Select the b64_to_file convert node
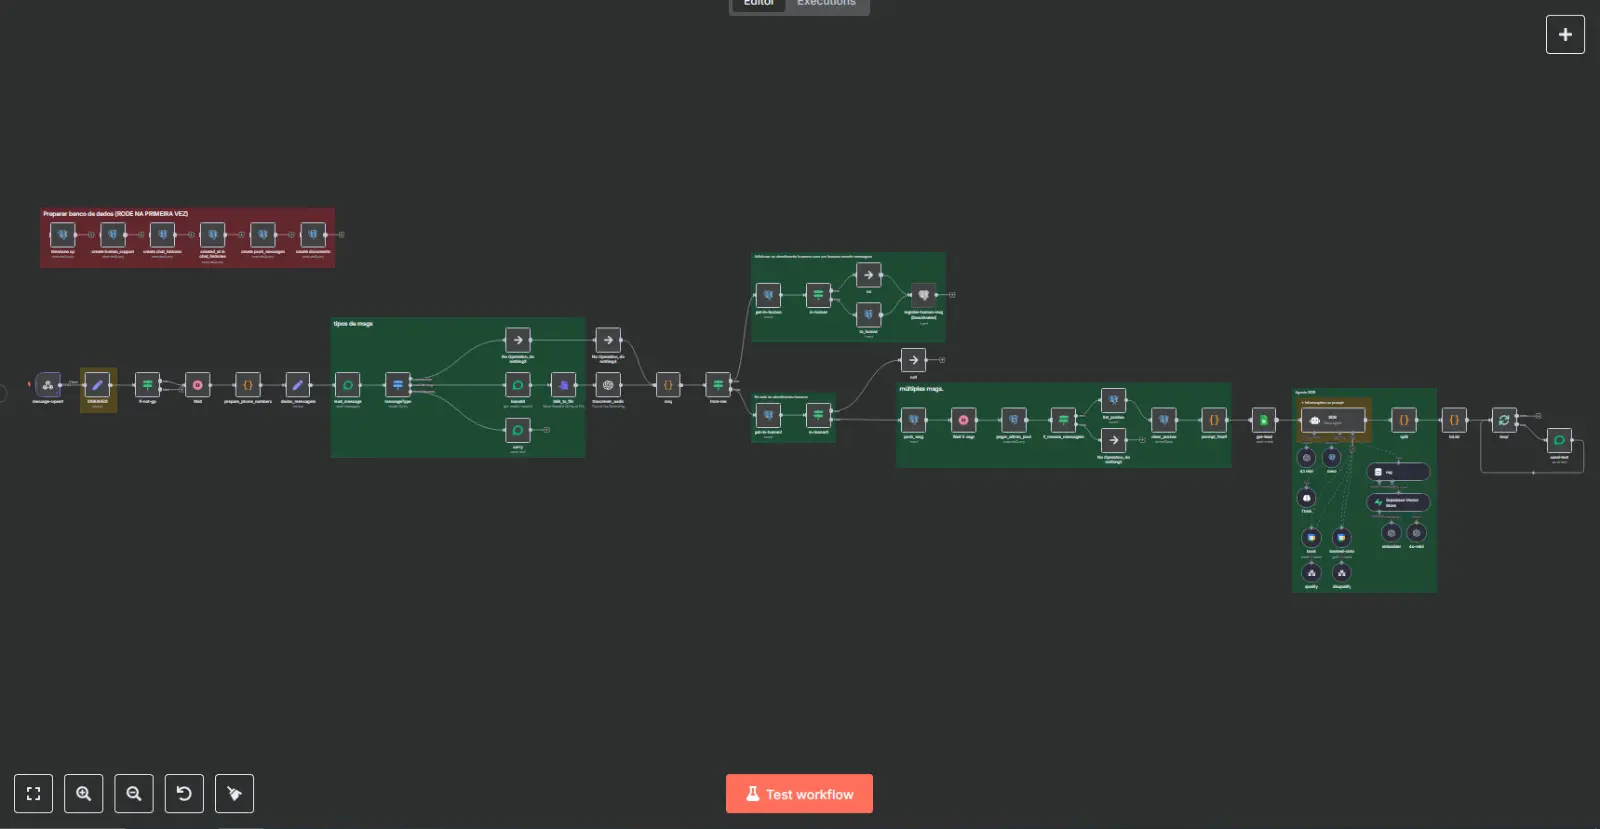 [563, 385]
